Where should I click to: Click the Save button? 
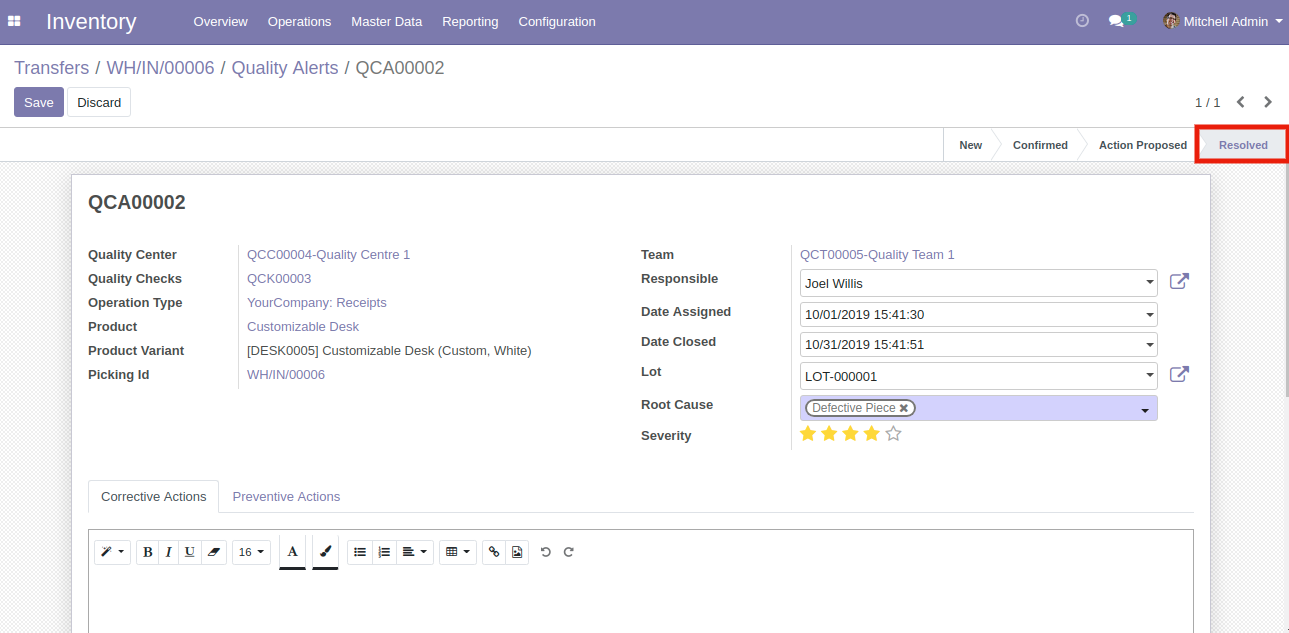(39, 102)
